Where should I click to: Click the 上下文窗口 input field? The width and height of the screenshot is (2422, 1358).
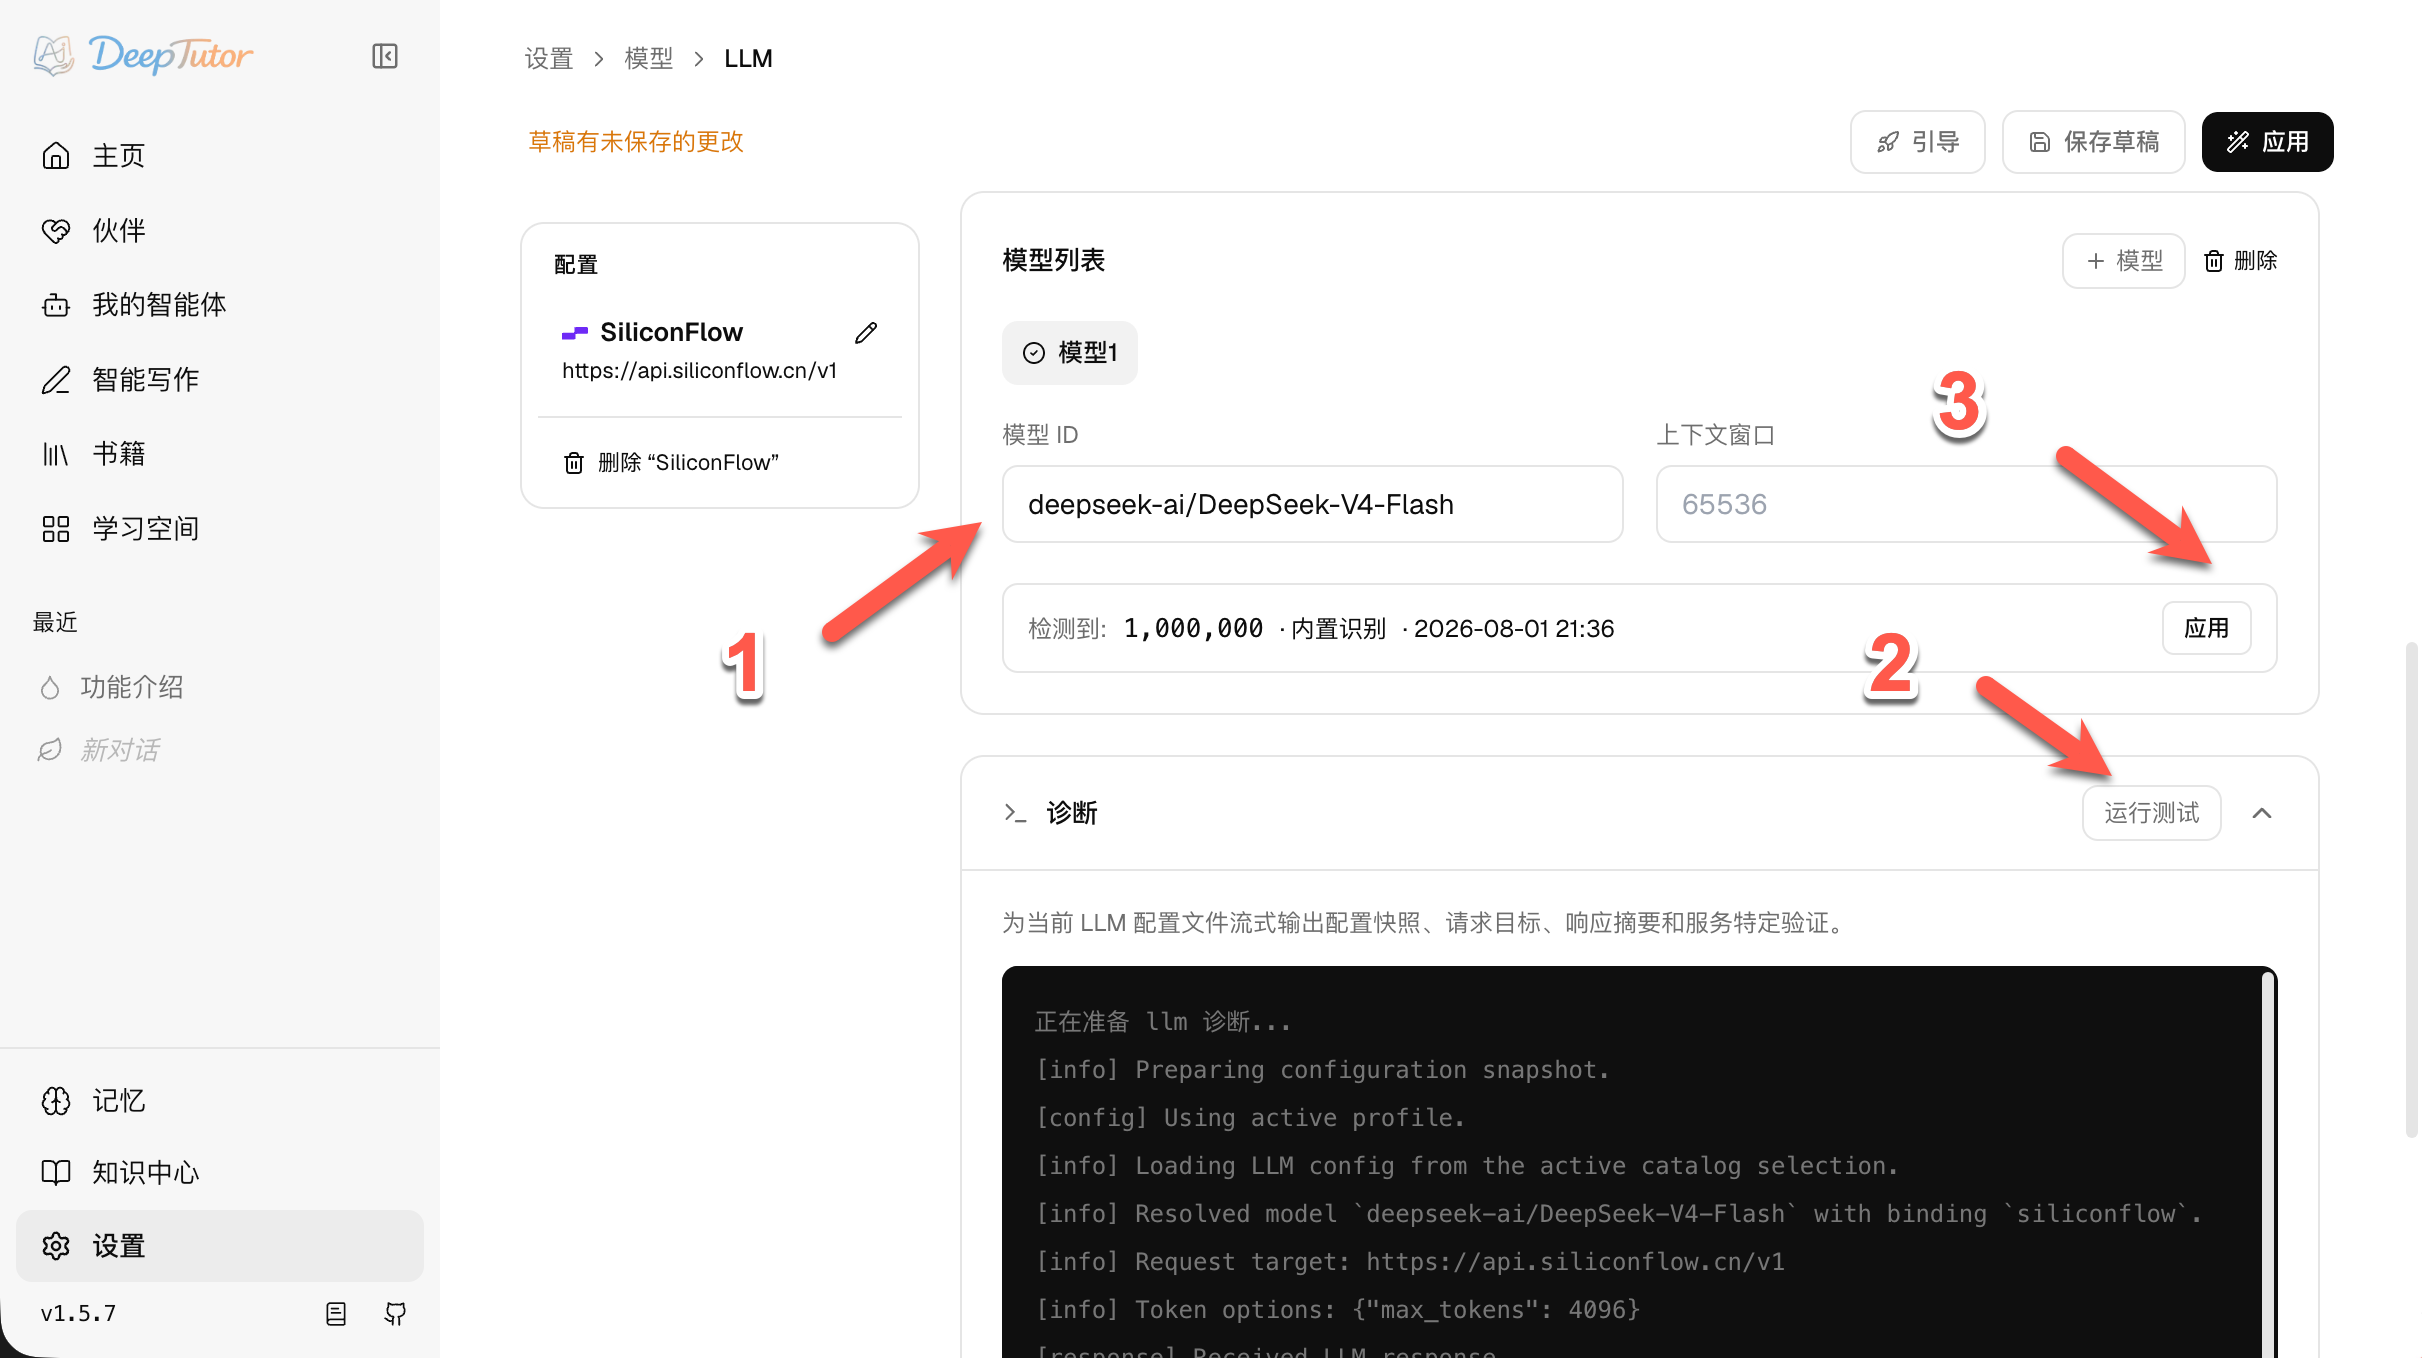tap(1966, 504)
